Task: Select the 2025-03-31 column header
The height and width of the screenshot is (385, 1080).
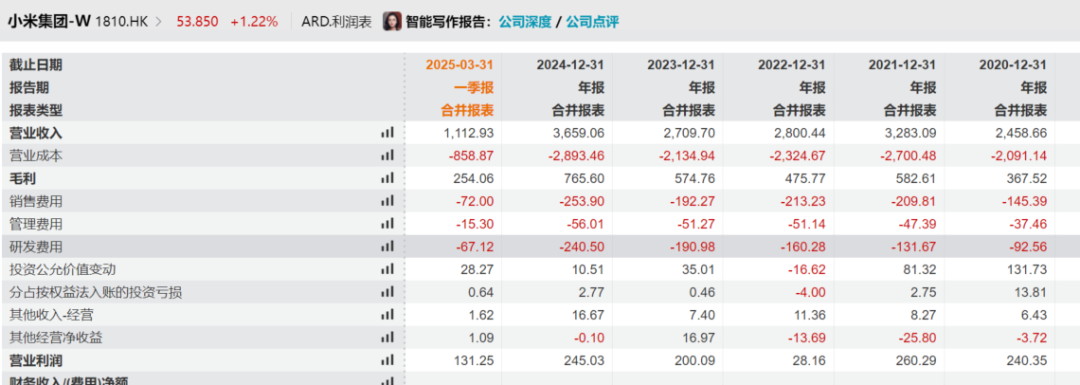Action: click(459, 65)
